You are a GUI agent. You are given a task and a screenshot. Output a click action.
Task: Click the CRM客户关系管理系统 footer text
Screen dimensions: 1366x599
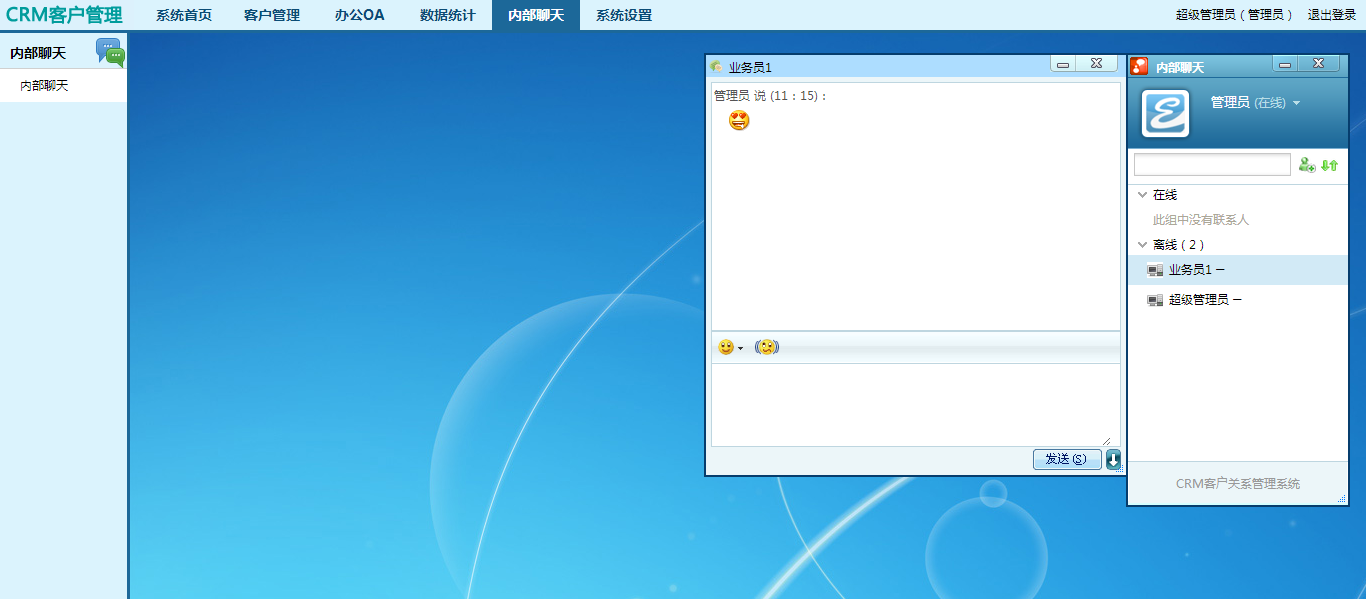pyautogui.click(x=1238, y=484)
